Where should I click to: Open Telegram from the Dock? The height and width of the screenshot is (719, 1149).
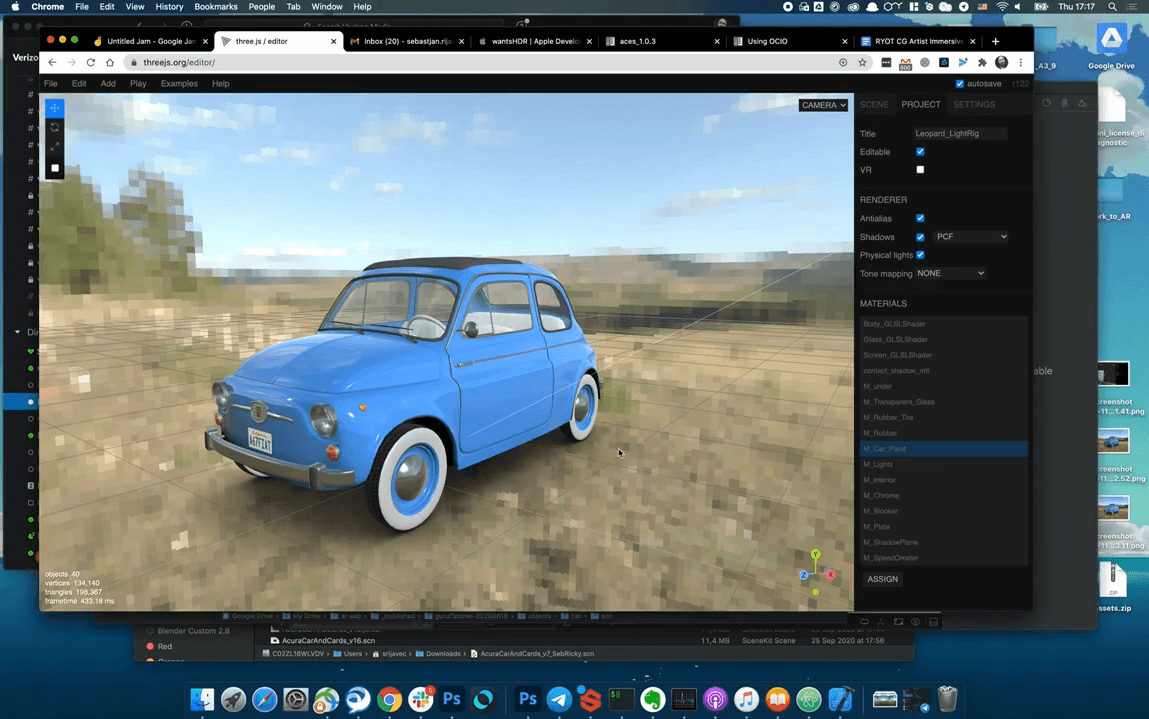pos(559,700)
